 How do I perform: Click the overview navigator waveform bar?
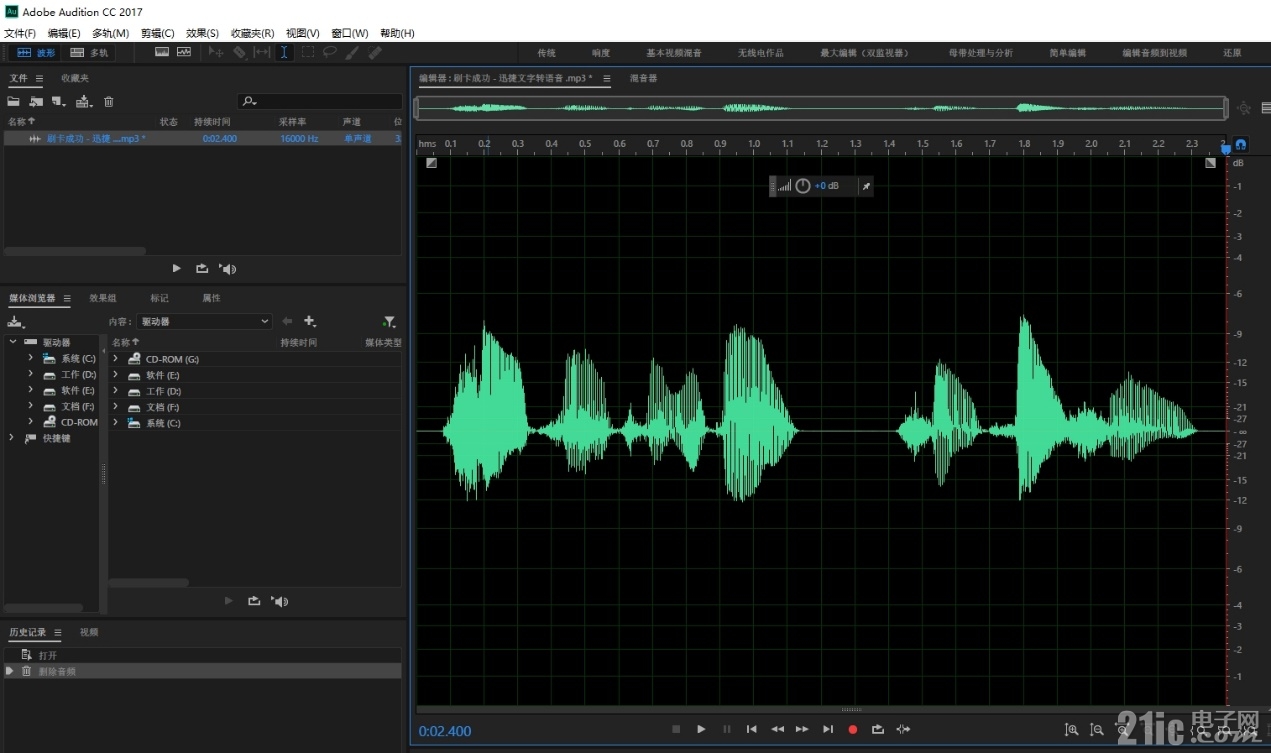coord(821,108)
